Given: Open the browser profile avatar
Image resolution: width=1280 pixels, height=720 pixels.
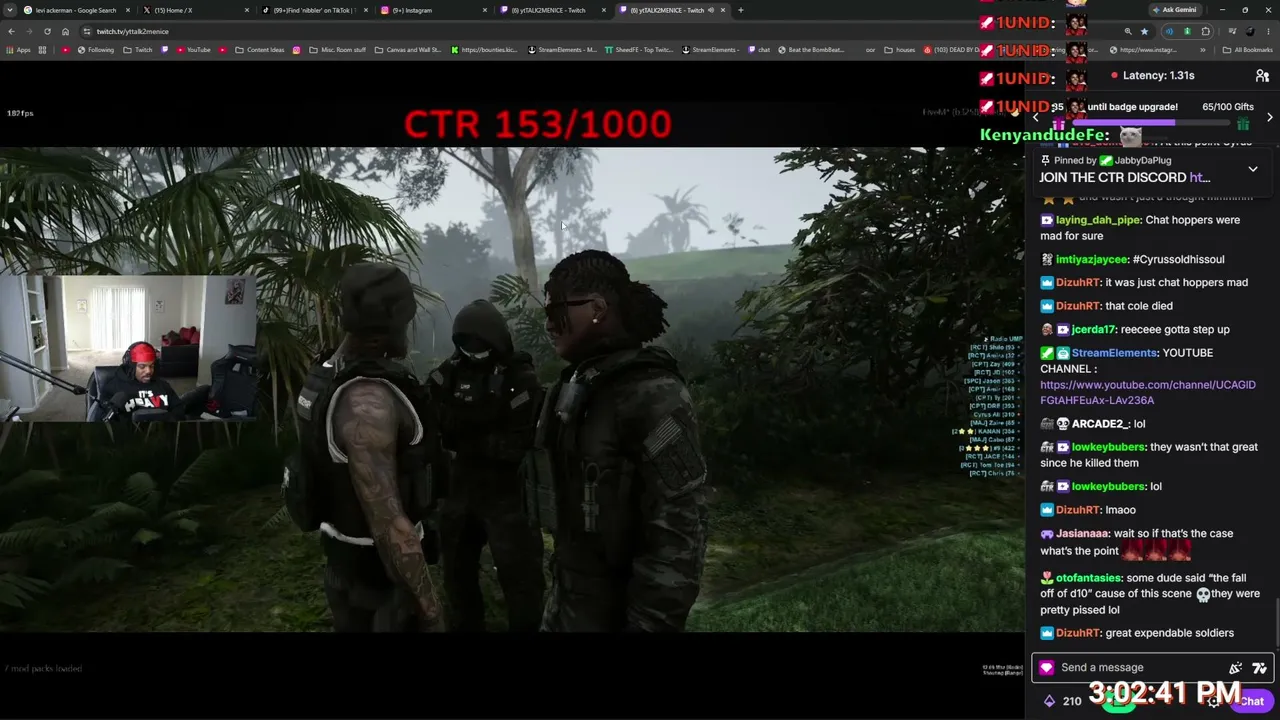Looking at the screenshot, I should point(1248,31).
